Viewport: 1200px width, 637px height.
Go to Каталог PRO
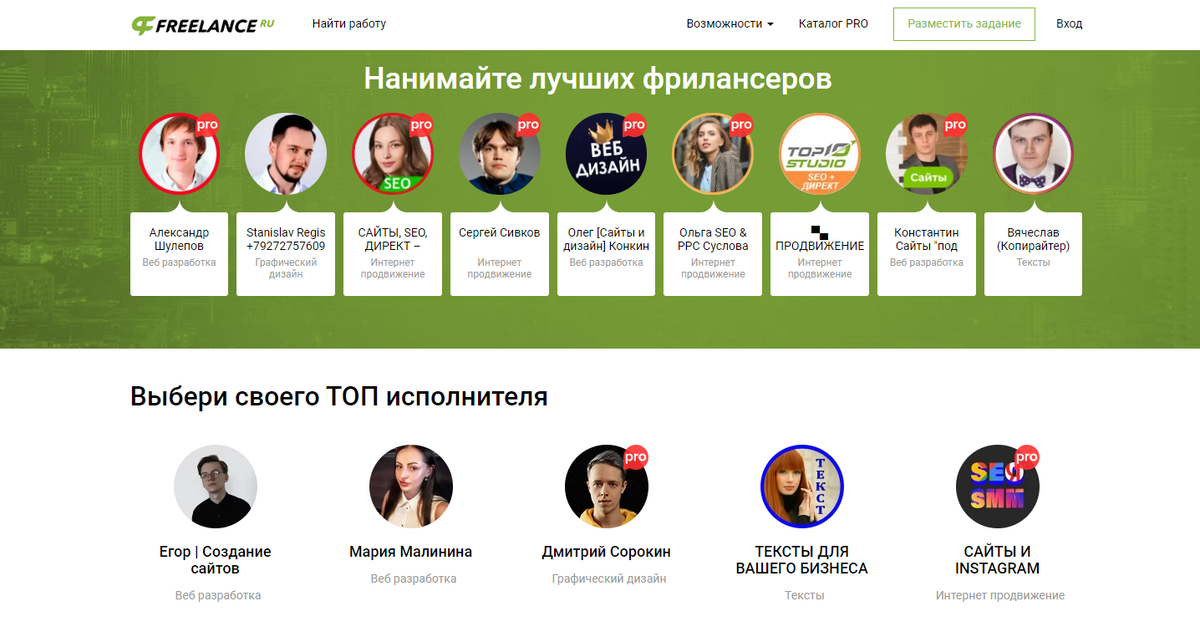833,24
